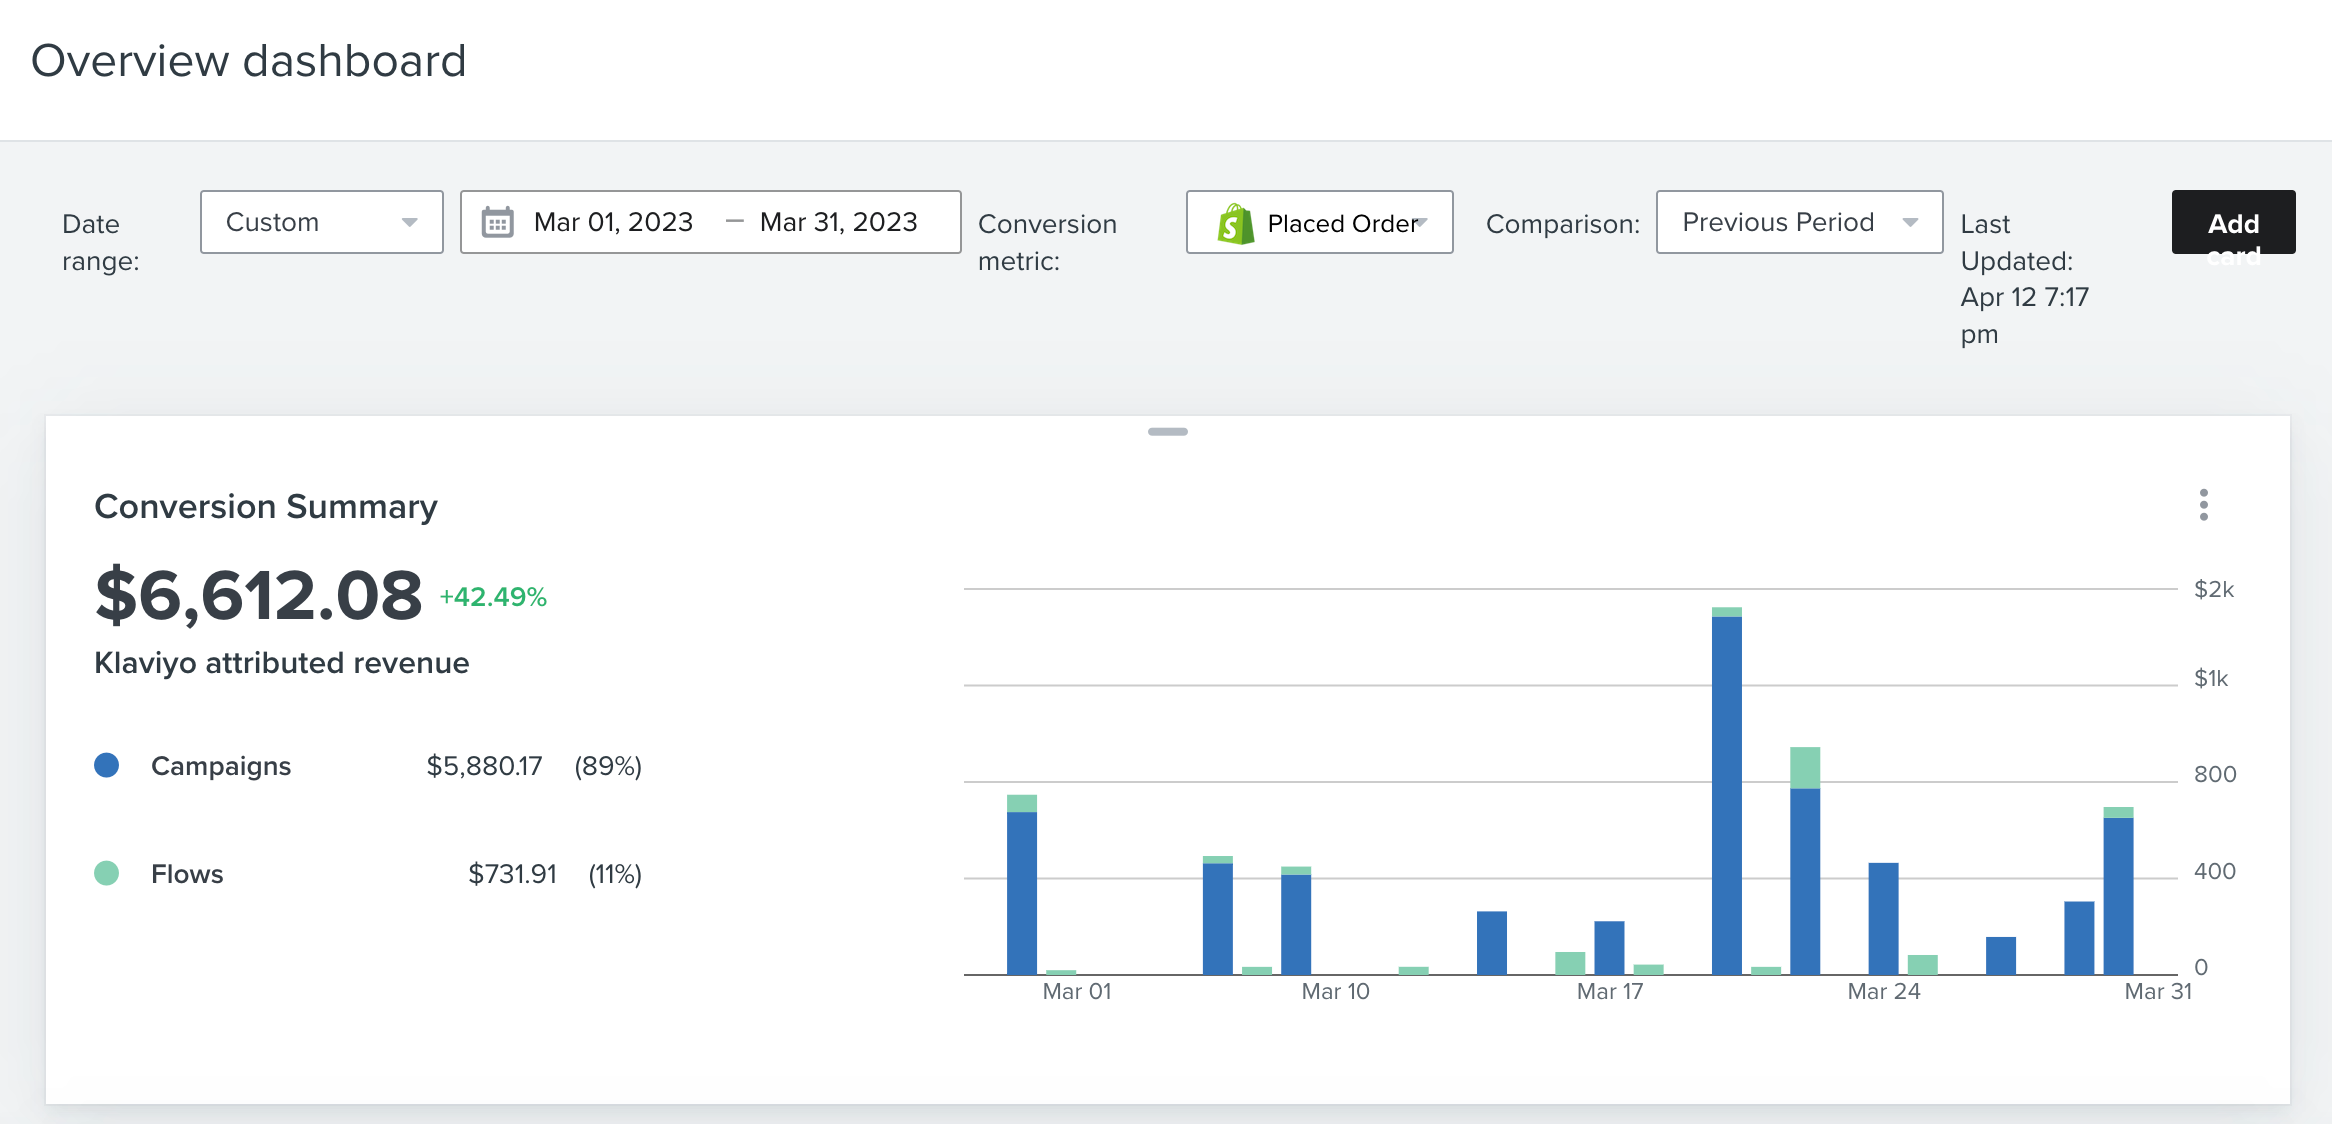Click the Add card button
This screenshot has height=1124, width=2332.
click(2233, 222)
